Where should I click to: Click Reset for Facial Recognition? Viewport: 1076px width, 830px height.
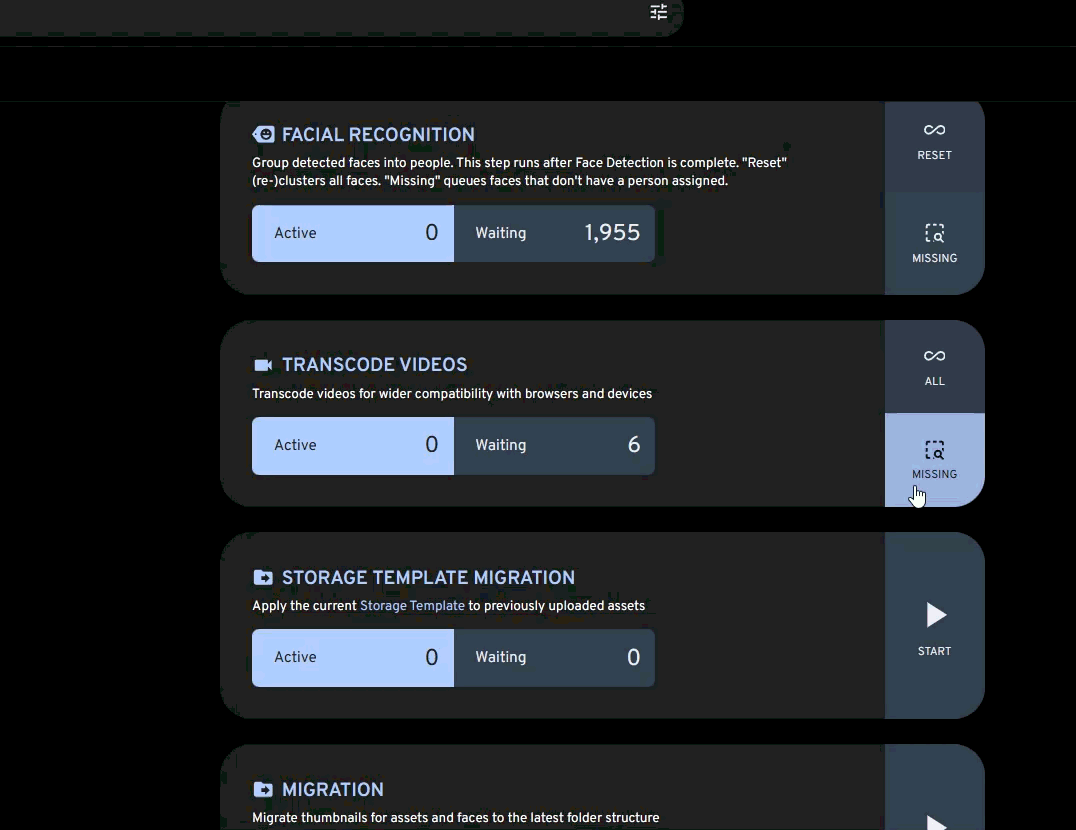pyautogui.click(x=935, y=142)
